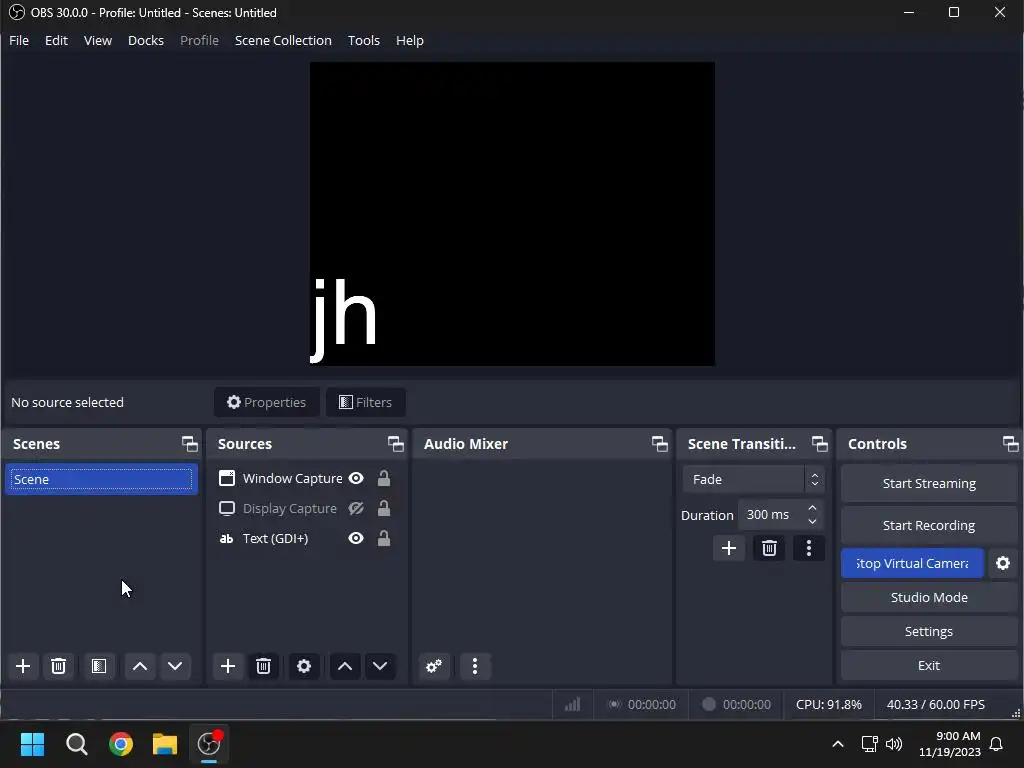This screenshot has height=768, width=1024.
Task: Add a new scene with plus icon
Action: coord(23,666)
